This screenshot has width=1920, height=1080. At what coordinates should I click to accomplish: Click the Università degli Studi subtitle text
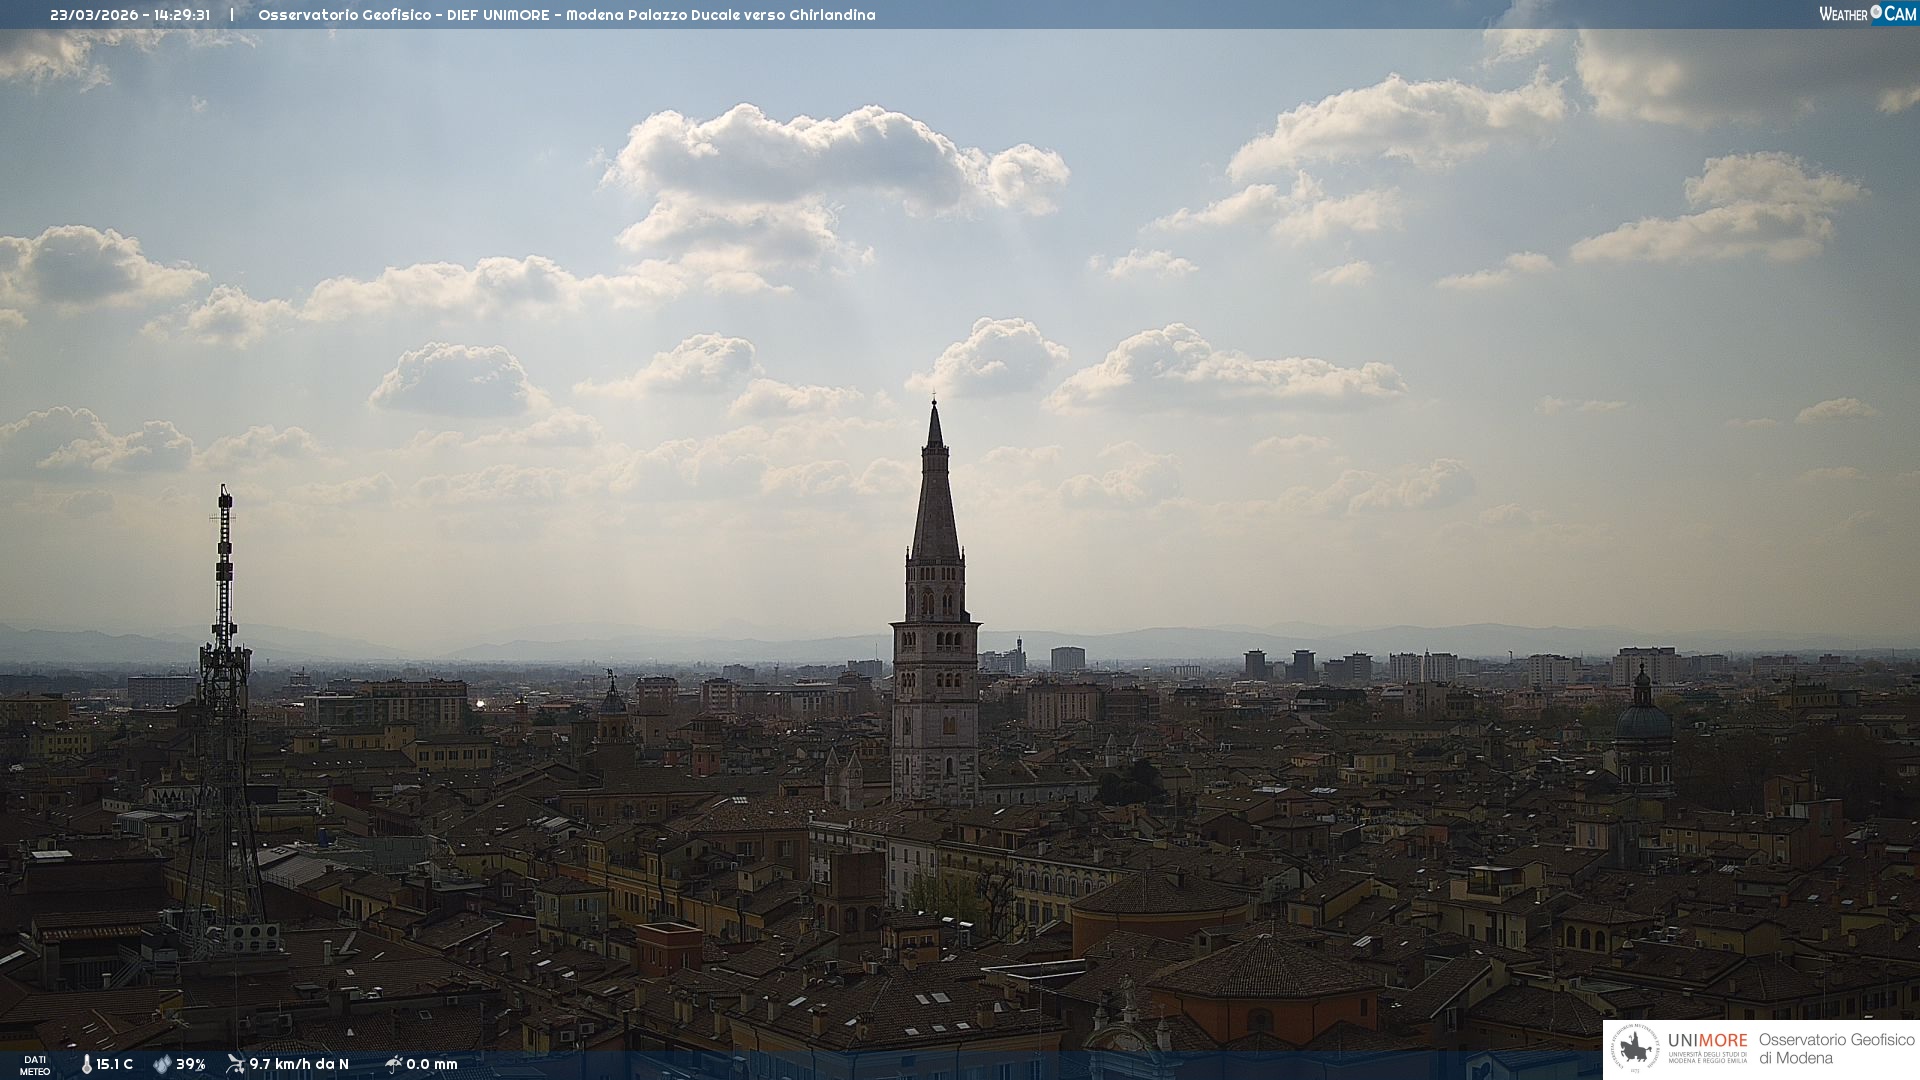(x=1708, y=1058)
